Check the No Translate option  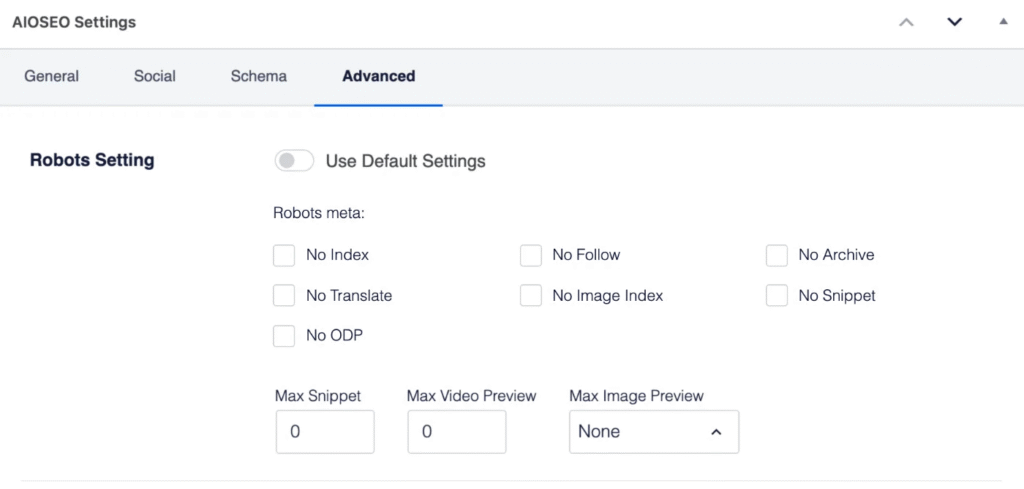(x=284, y=296)
